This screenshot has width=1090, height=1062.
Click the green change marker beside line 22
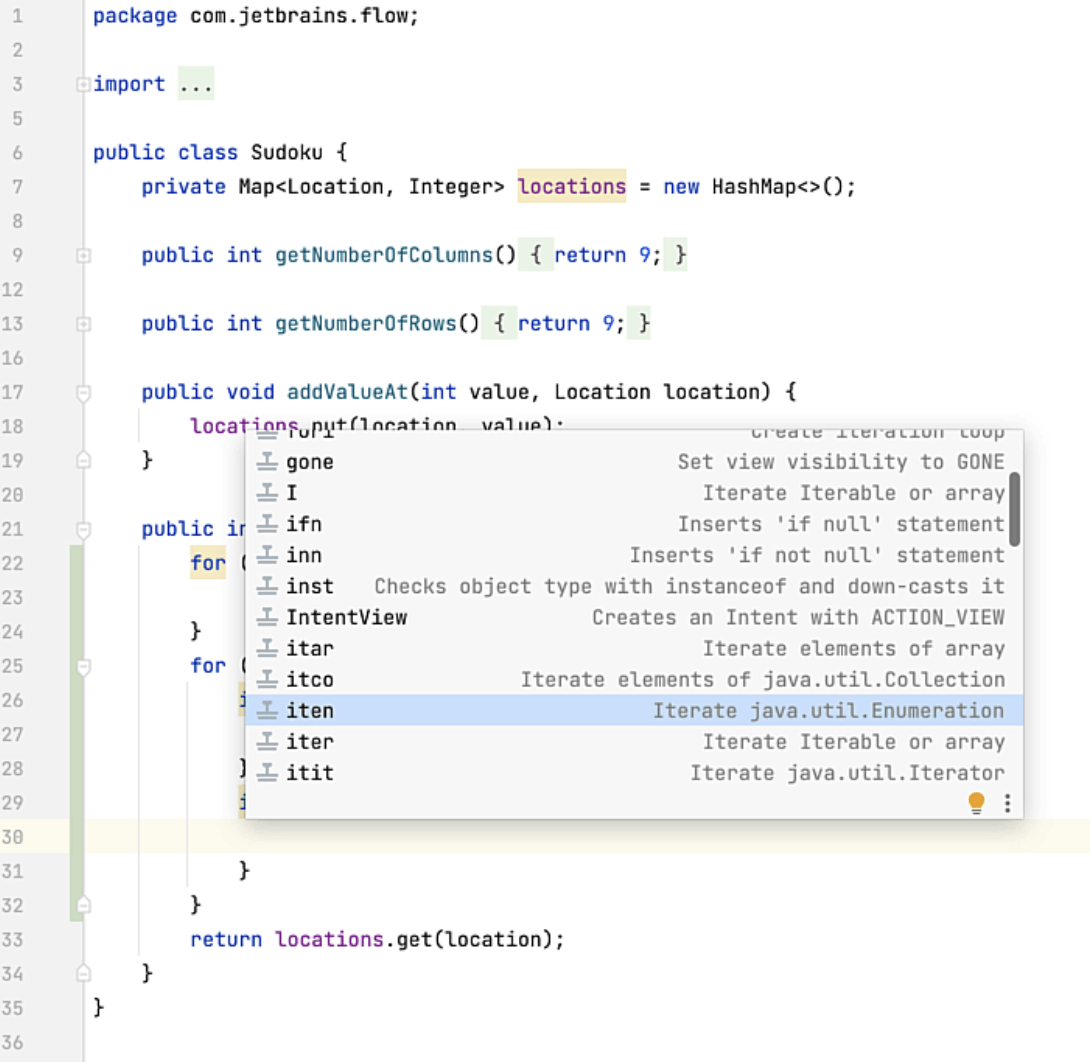[x=73, y=563]
